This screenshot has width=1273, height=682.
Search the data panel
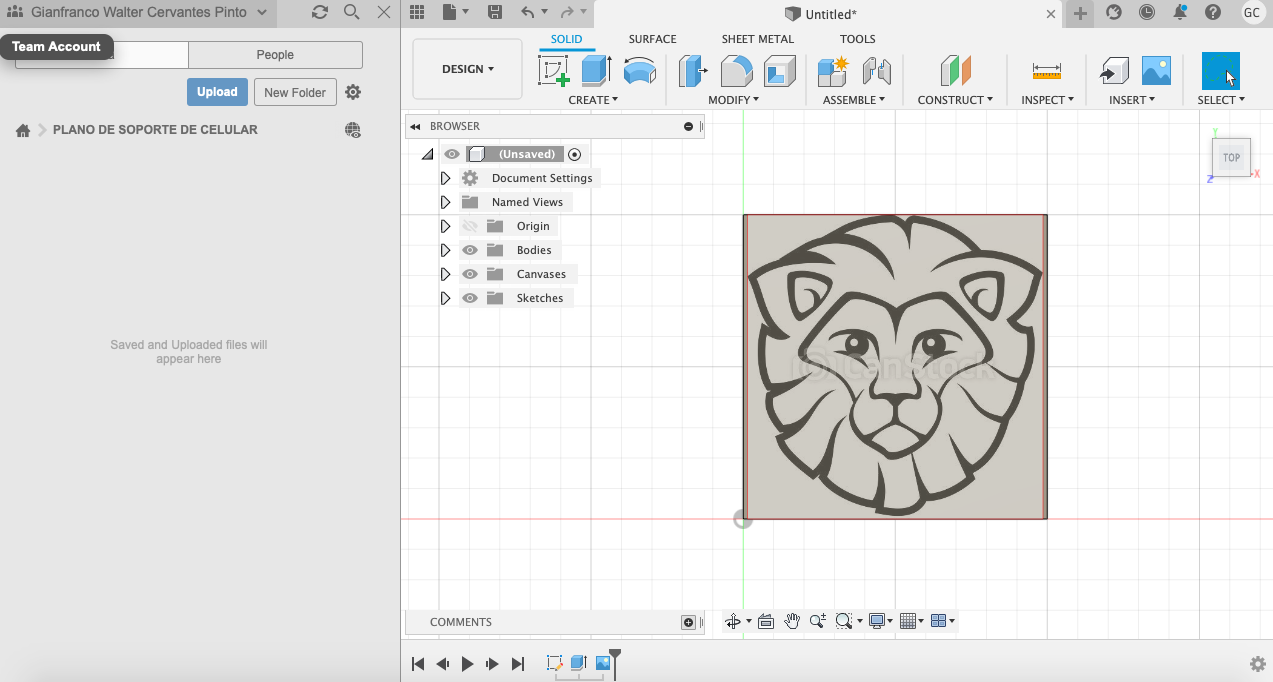point(351,13)
